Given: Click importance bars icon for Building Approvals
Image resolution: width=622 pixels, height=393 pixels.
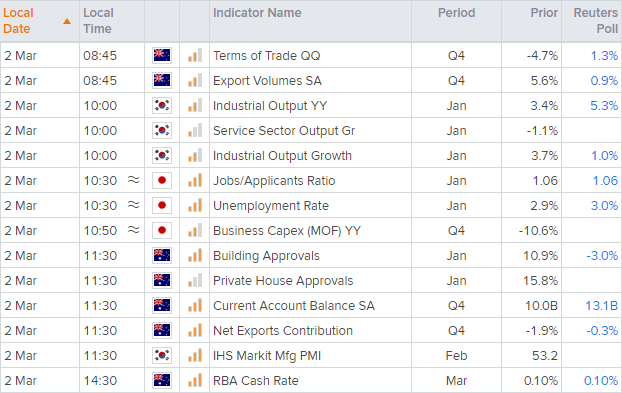Looking at the screenshot, I should point(195,255).
